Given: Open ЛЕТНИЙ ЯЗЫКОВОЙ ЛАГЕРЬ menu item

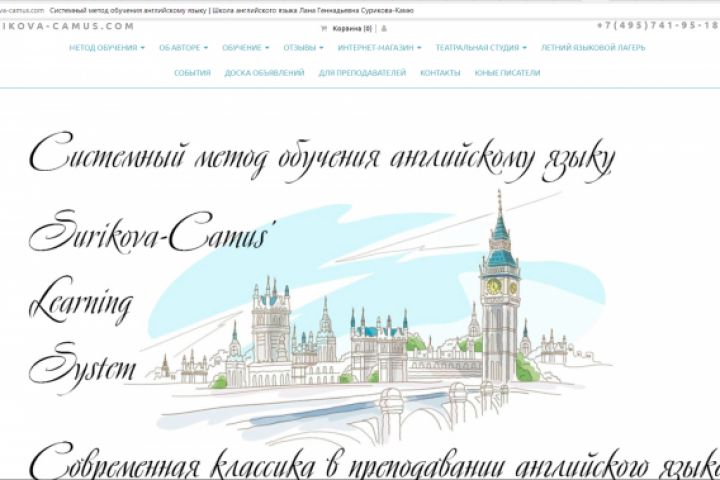Looking at the screenshot, I should point(593,47).
